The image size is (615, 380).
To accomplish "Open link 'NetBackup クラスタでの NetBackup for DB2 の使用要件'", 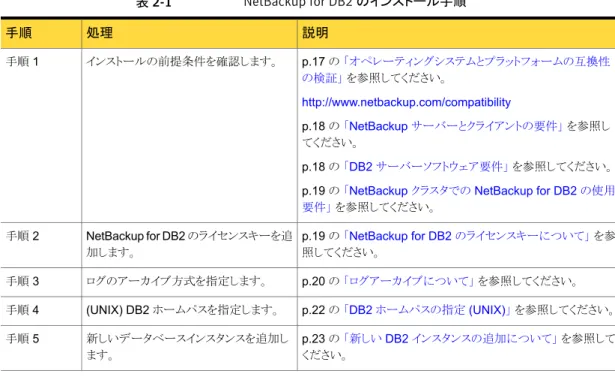I will point(458,199).
